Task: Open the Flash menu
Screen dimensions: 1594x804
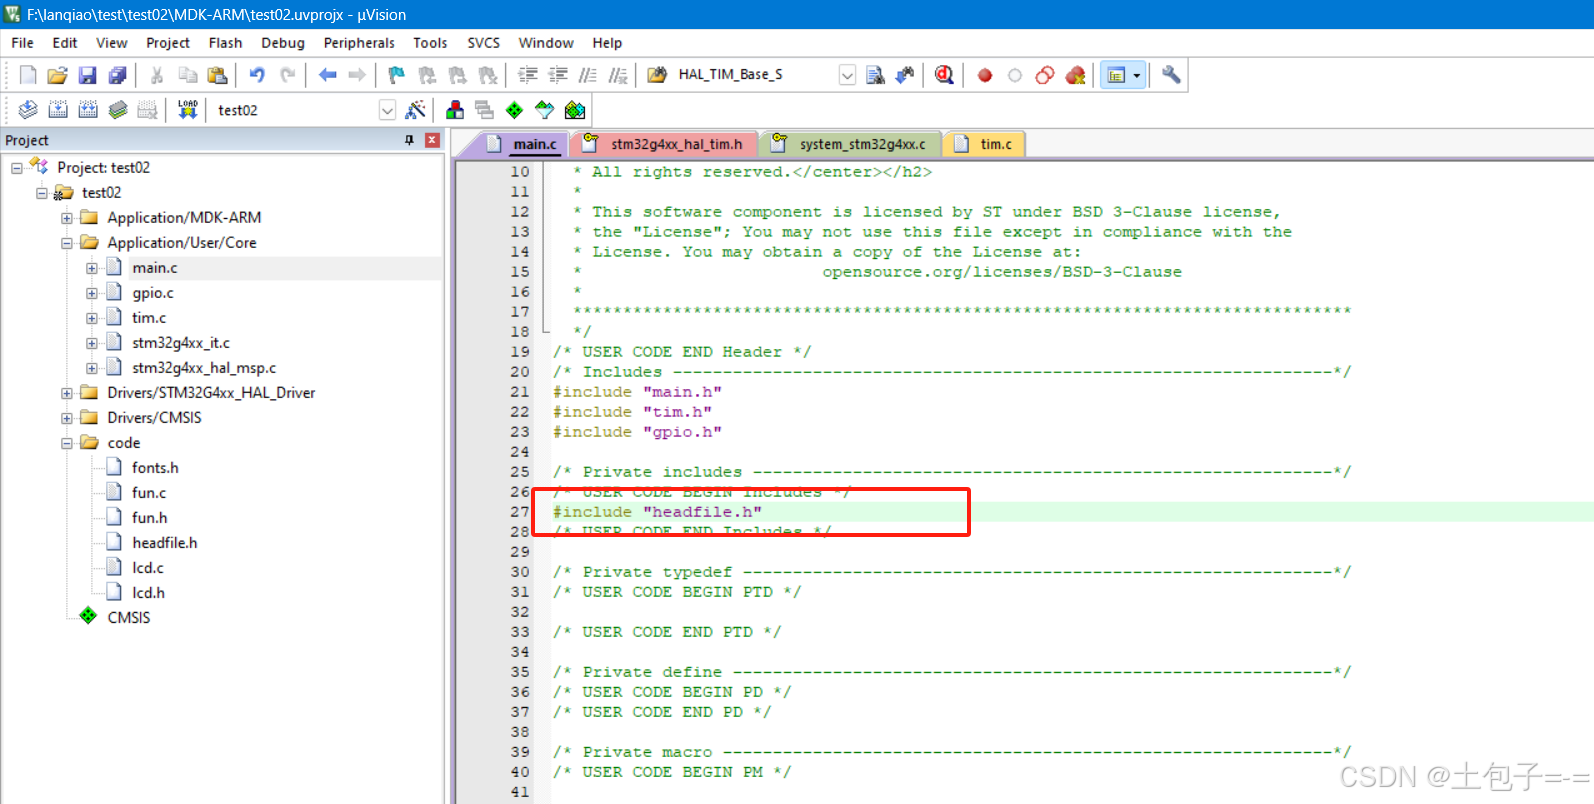Action: [x=225, y=43]
